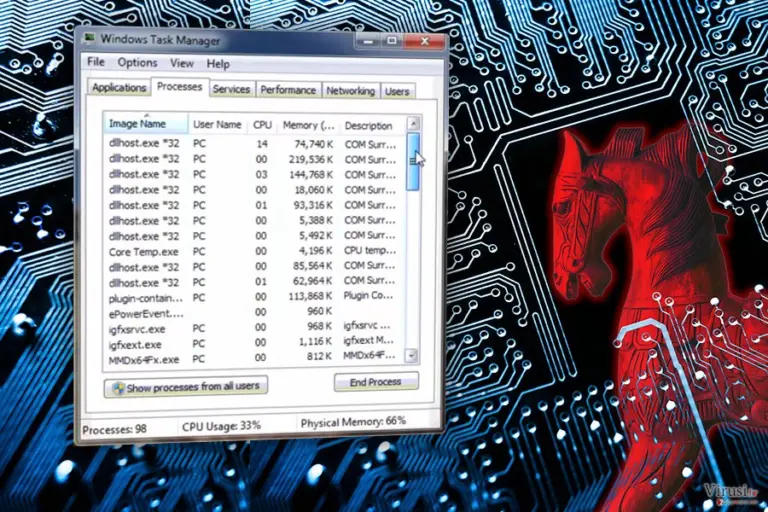Select dllhost.exe row using 5,492 K
The height and width of the screenshot is (512, 768).
(x=253, y=236)
